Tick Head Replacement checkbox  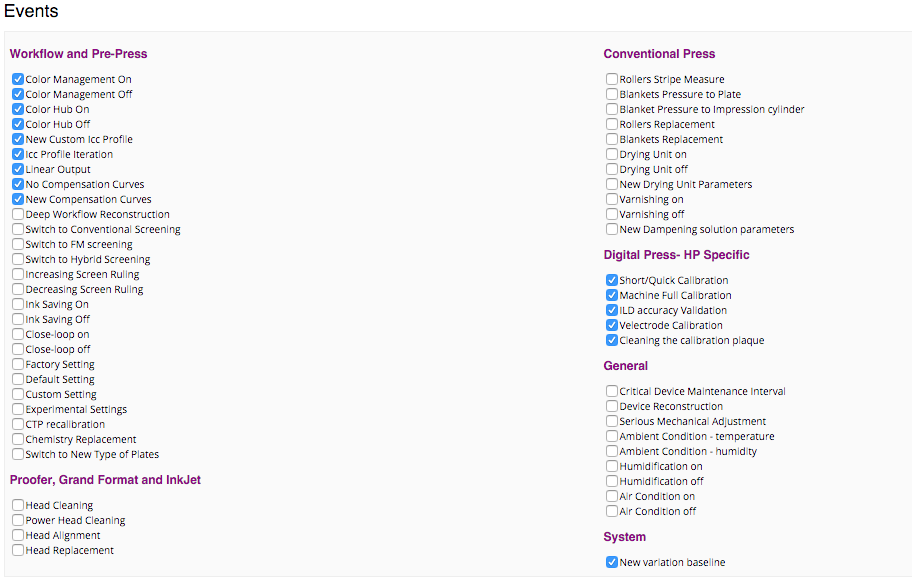(18, 550)
